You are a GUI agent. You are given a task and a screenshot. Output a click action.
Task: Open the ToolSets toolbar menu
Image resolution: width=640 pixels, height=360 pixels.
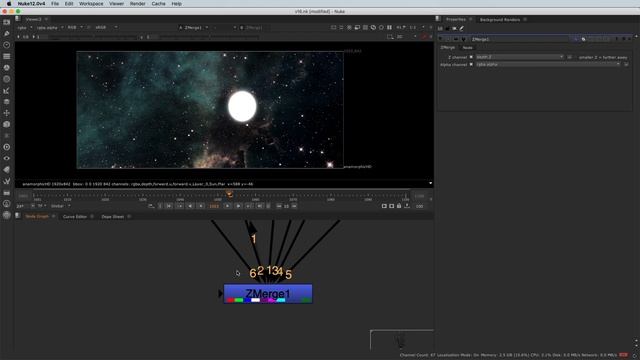7,181
